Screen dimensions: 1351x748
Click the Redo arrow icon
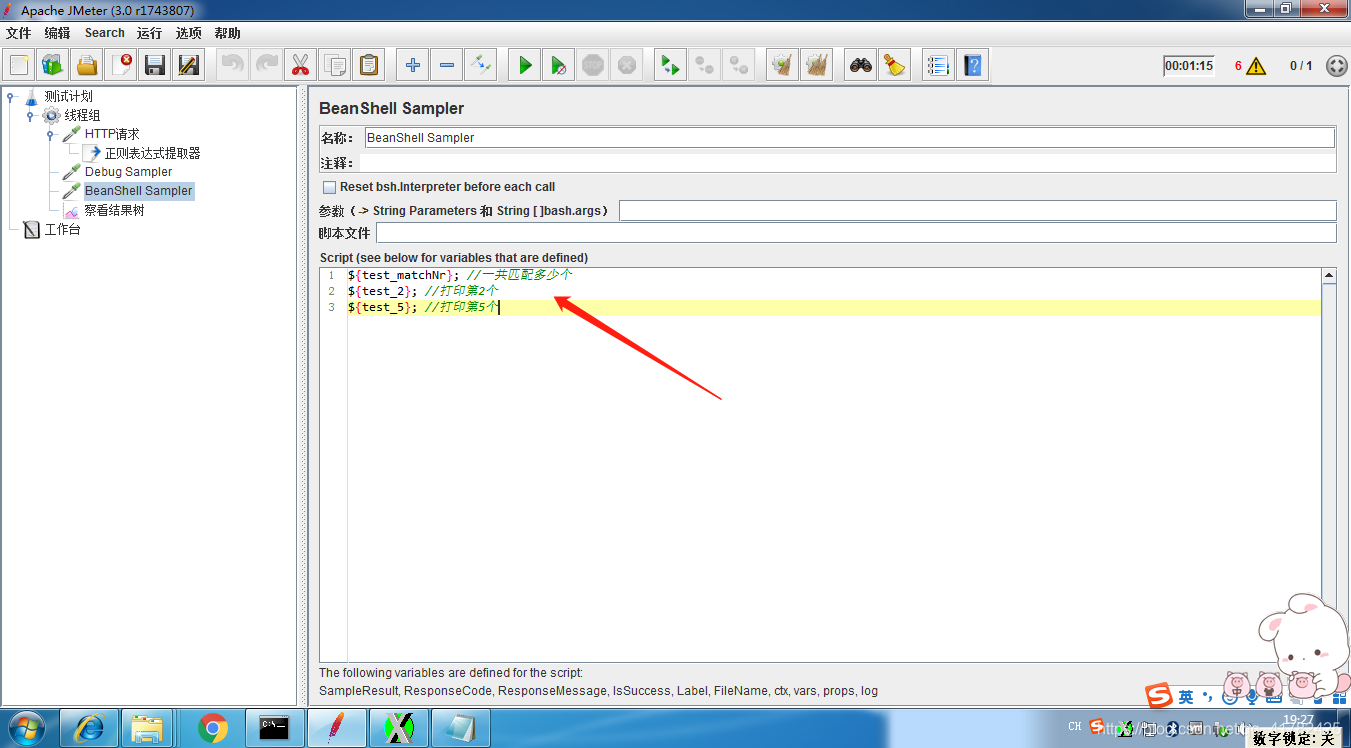click(x=267, y=66)
